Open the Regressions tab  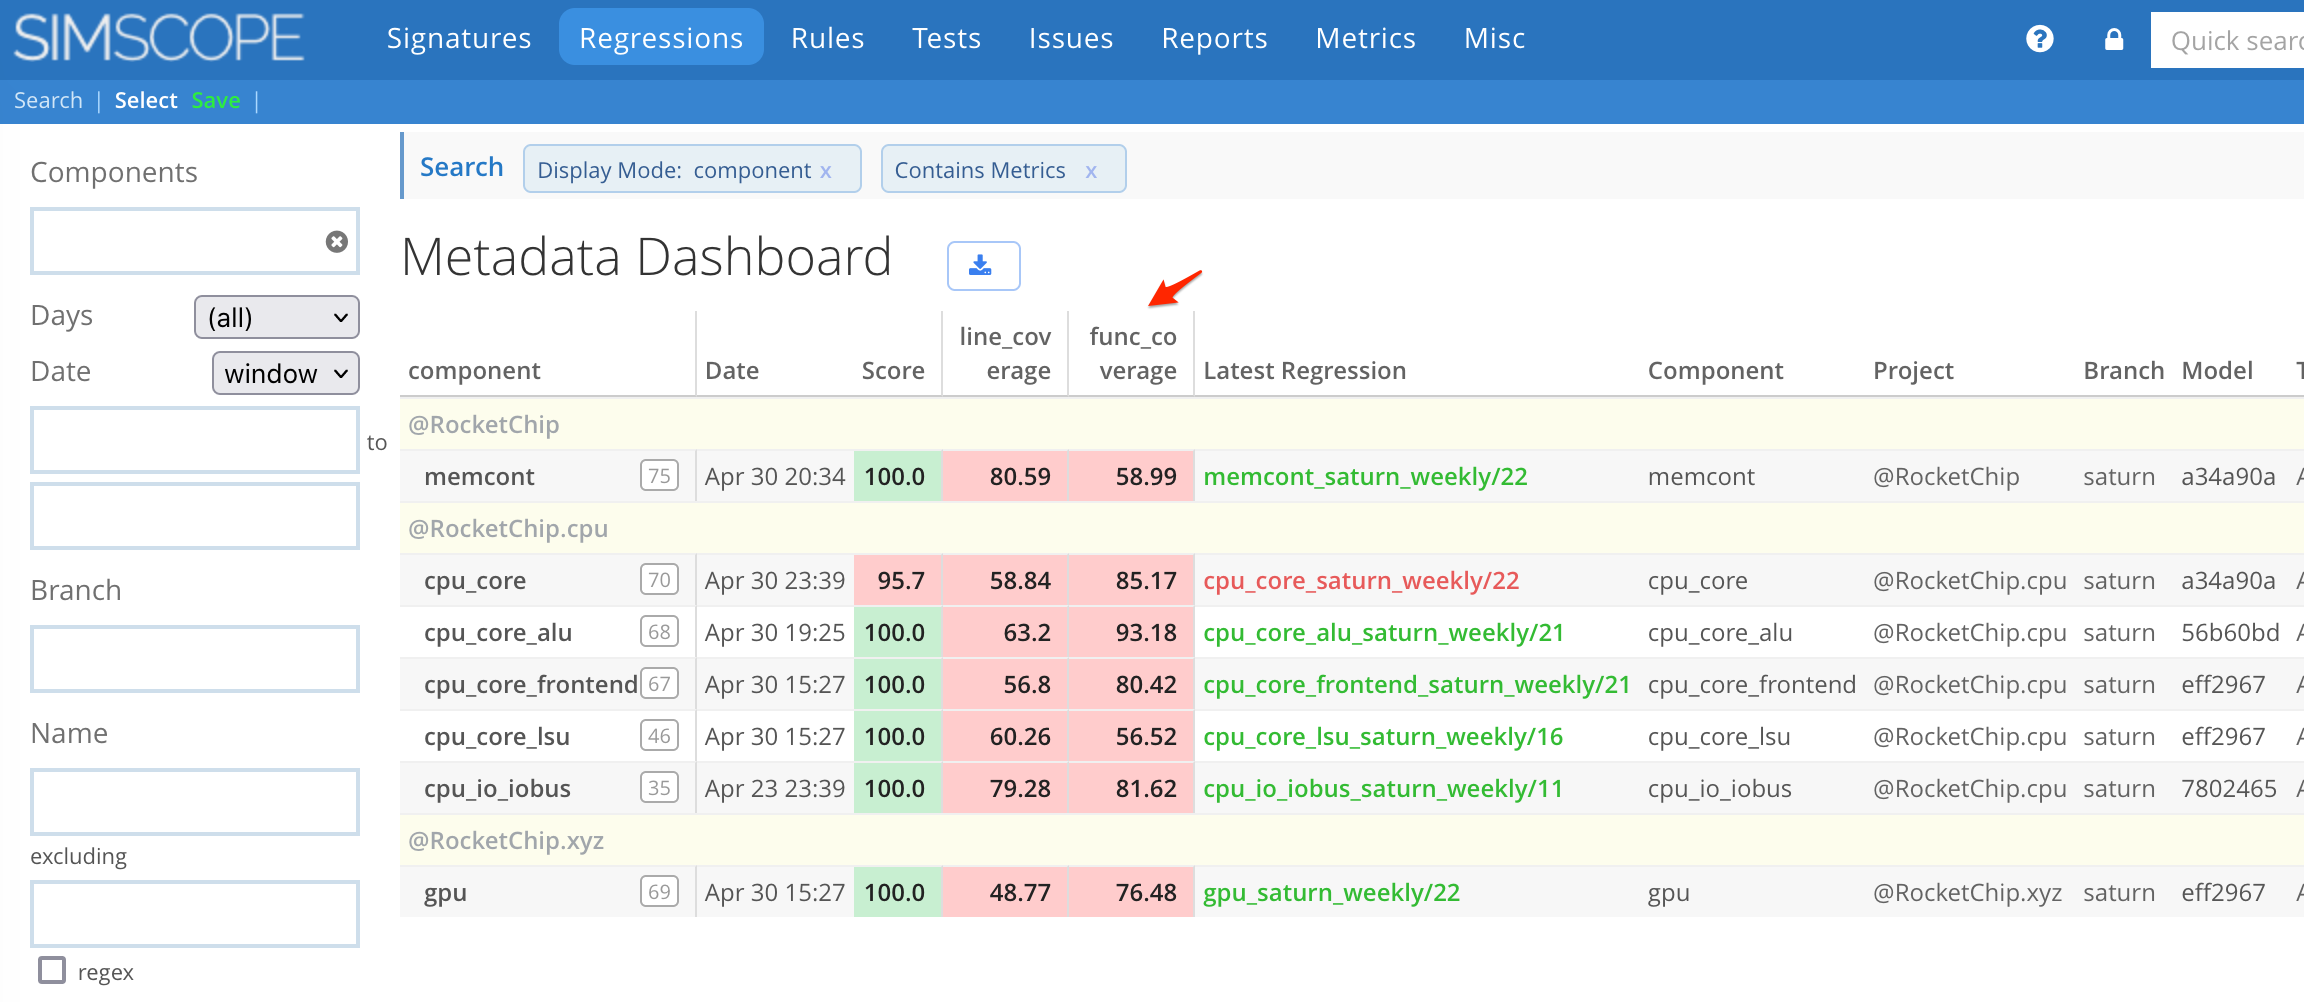661,38
